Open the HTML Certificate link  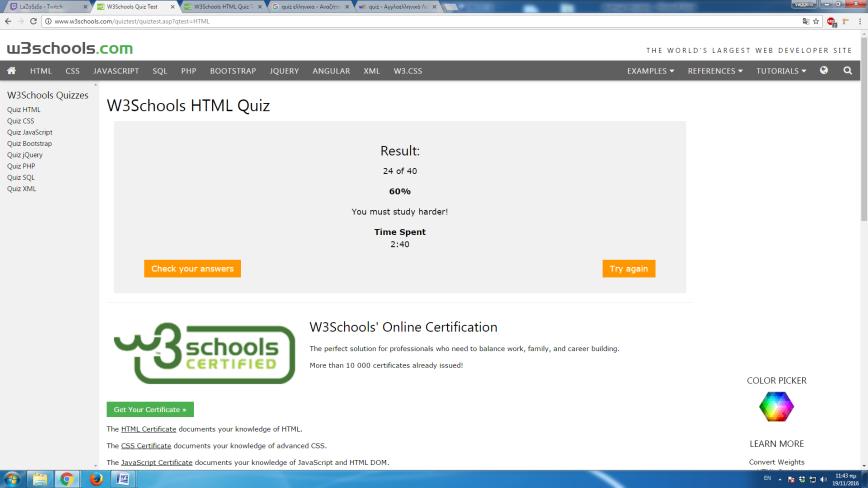point(148,429)
